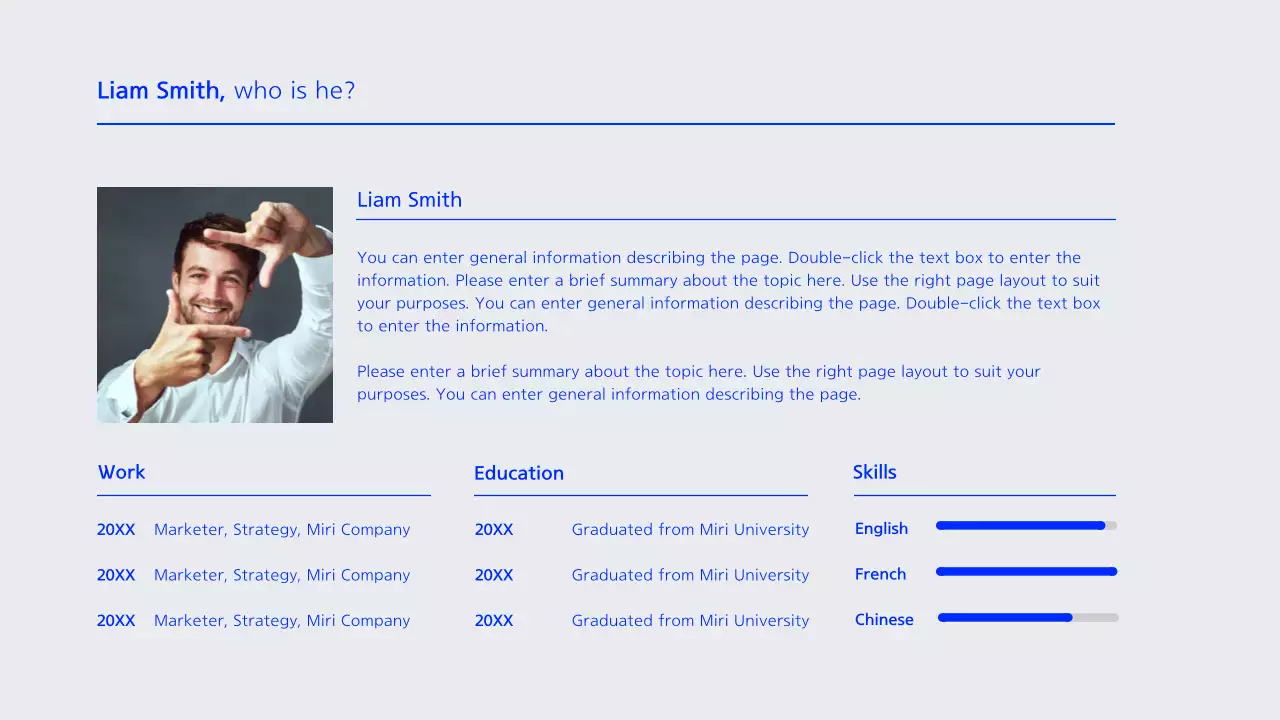
Task: Select the Work section heading
Action: [x=121, y=472]
